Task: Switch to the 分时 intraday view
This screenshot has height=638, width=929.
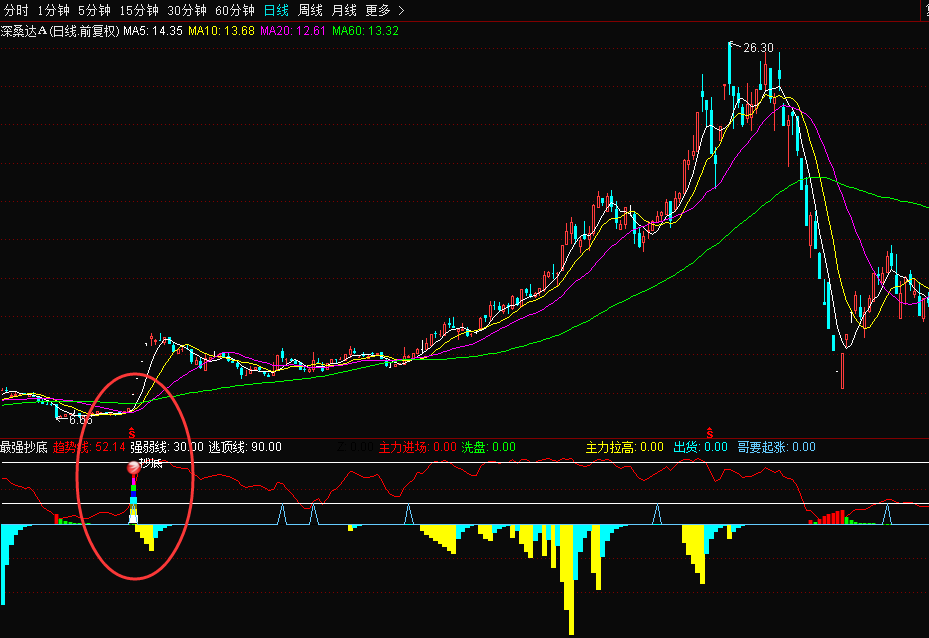Action: coord(16,11)
